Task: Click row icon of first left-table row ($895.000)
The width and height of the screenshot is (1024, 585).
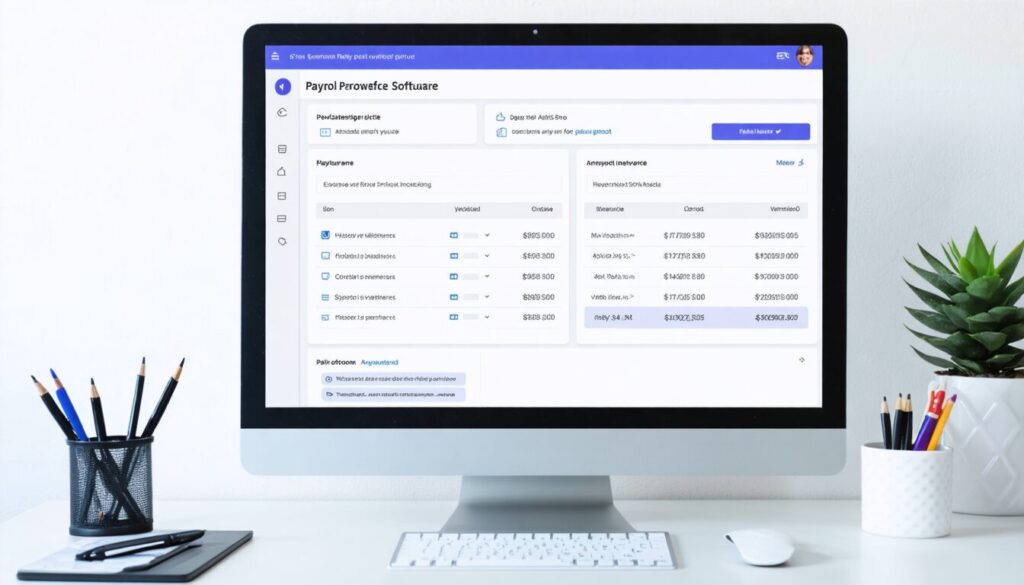Action: tap(325, 235)
